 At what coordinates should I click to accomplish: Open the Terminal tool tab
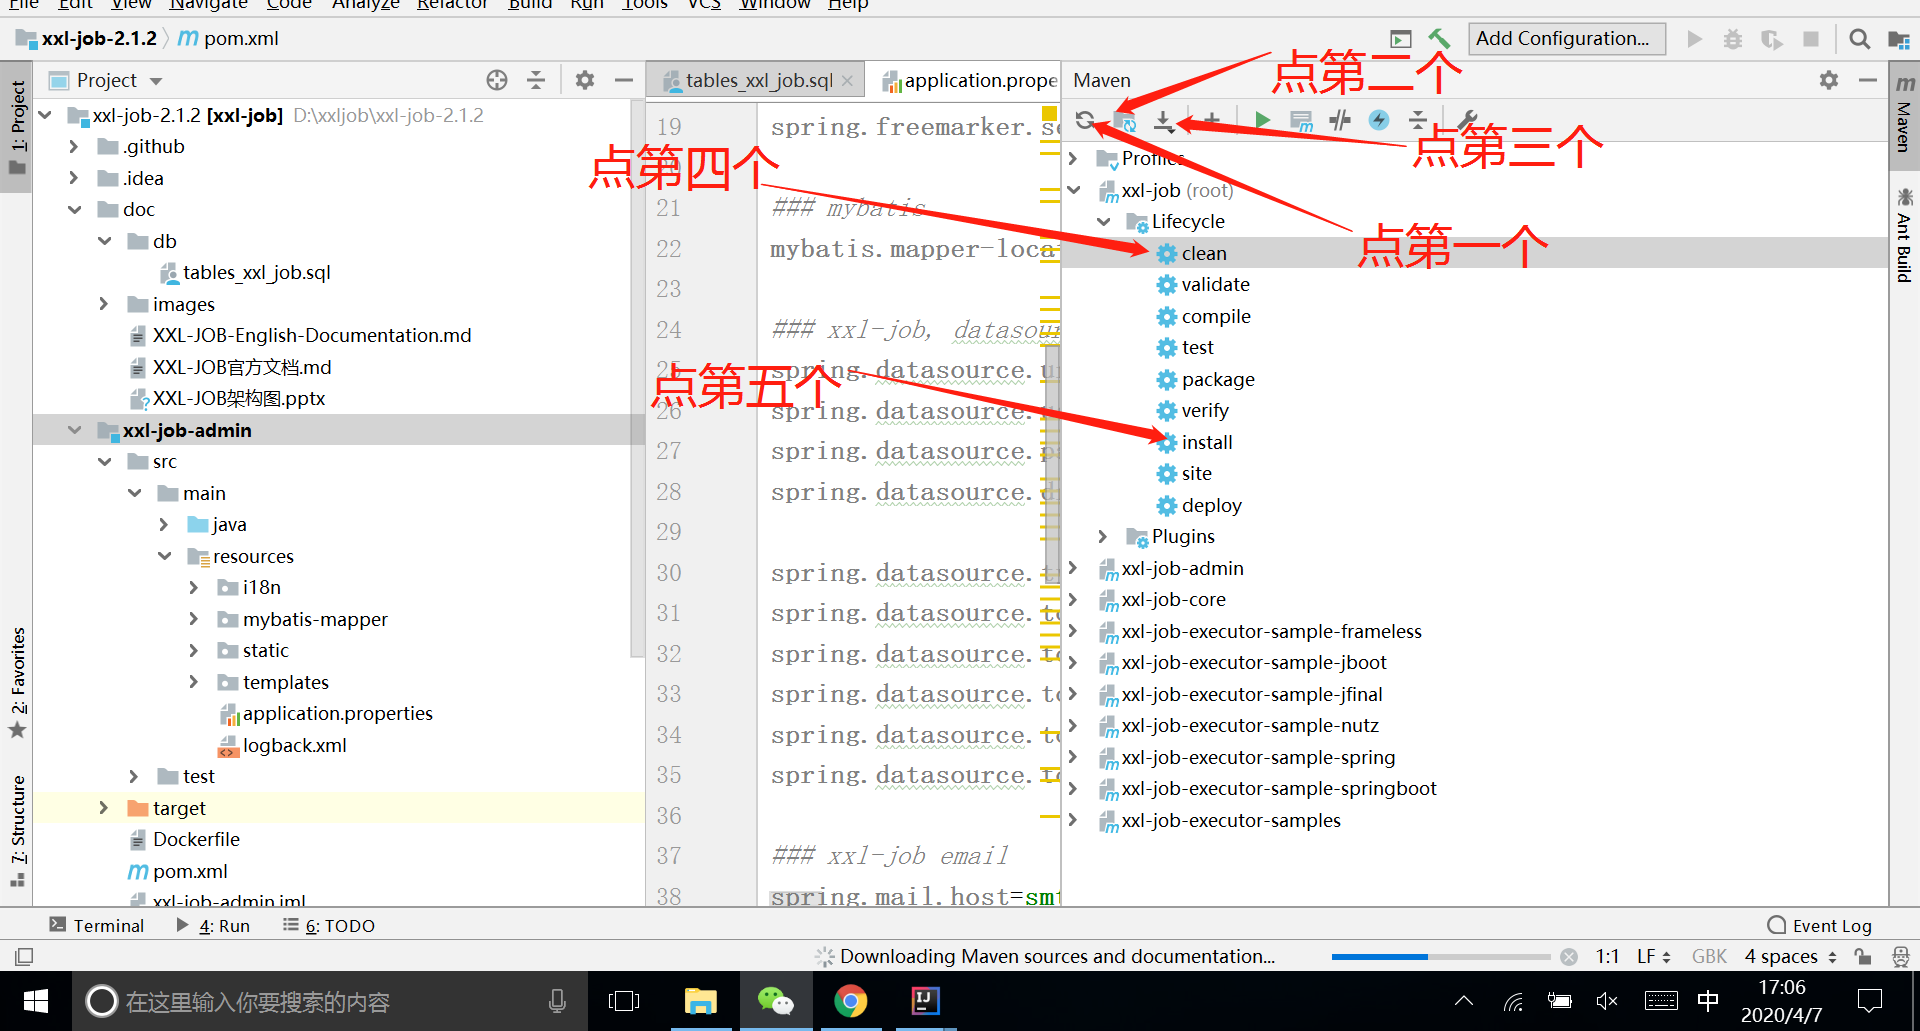[97, 925]
